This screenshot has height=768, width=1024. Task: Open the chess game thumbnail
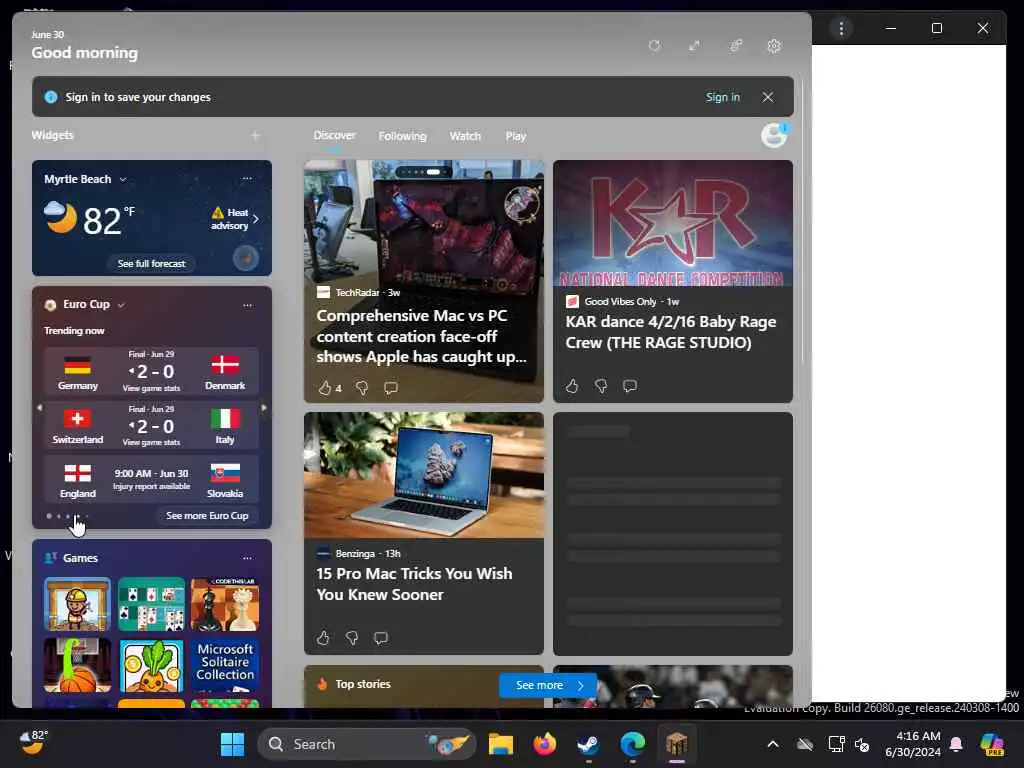coord(225,604)
